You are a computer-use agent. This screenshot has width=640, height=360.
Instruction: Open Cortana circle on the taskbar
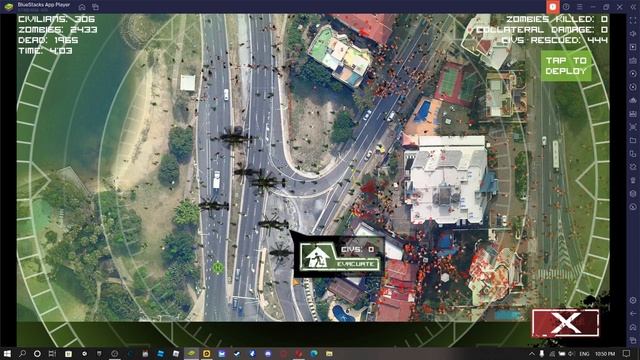(x=37, y=353)
